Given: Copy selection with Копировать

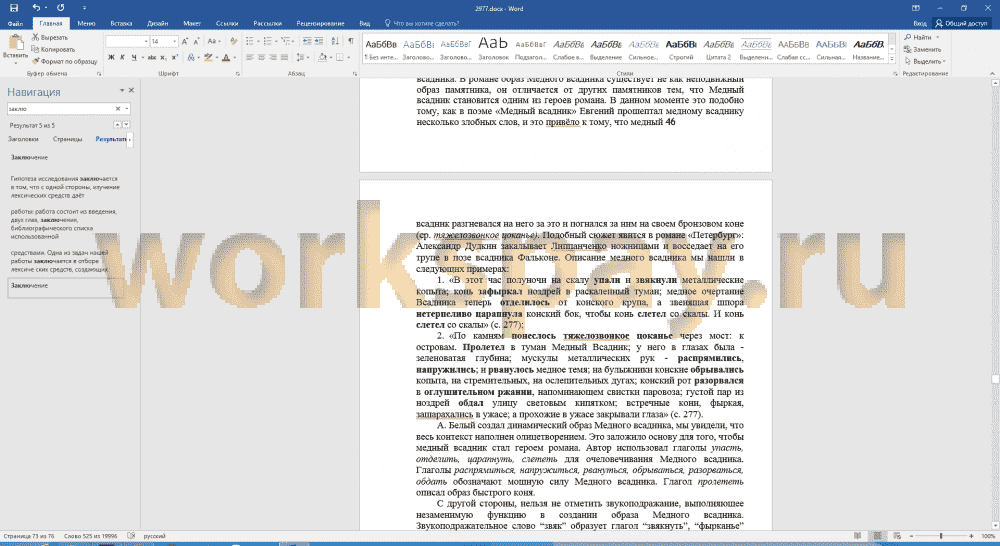Looking at the screenshot, I should (x=53, y=49).
